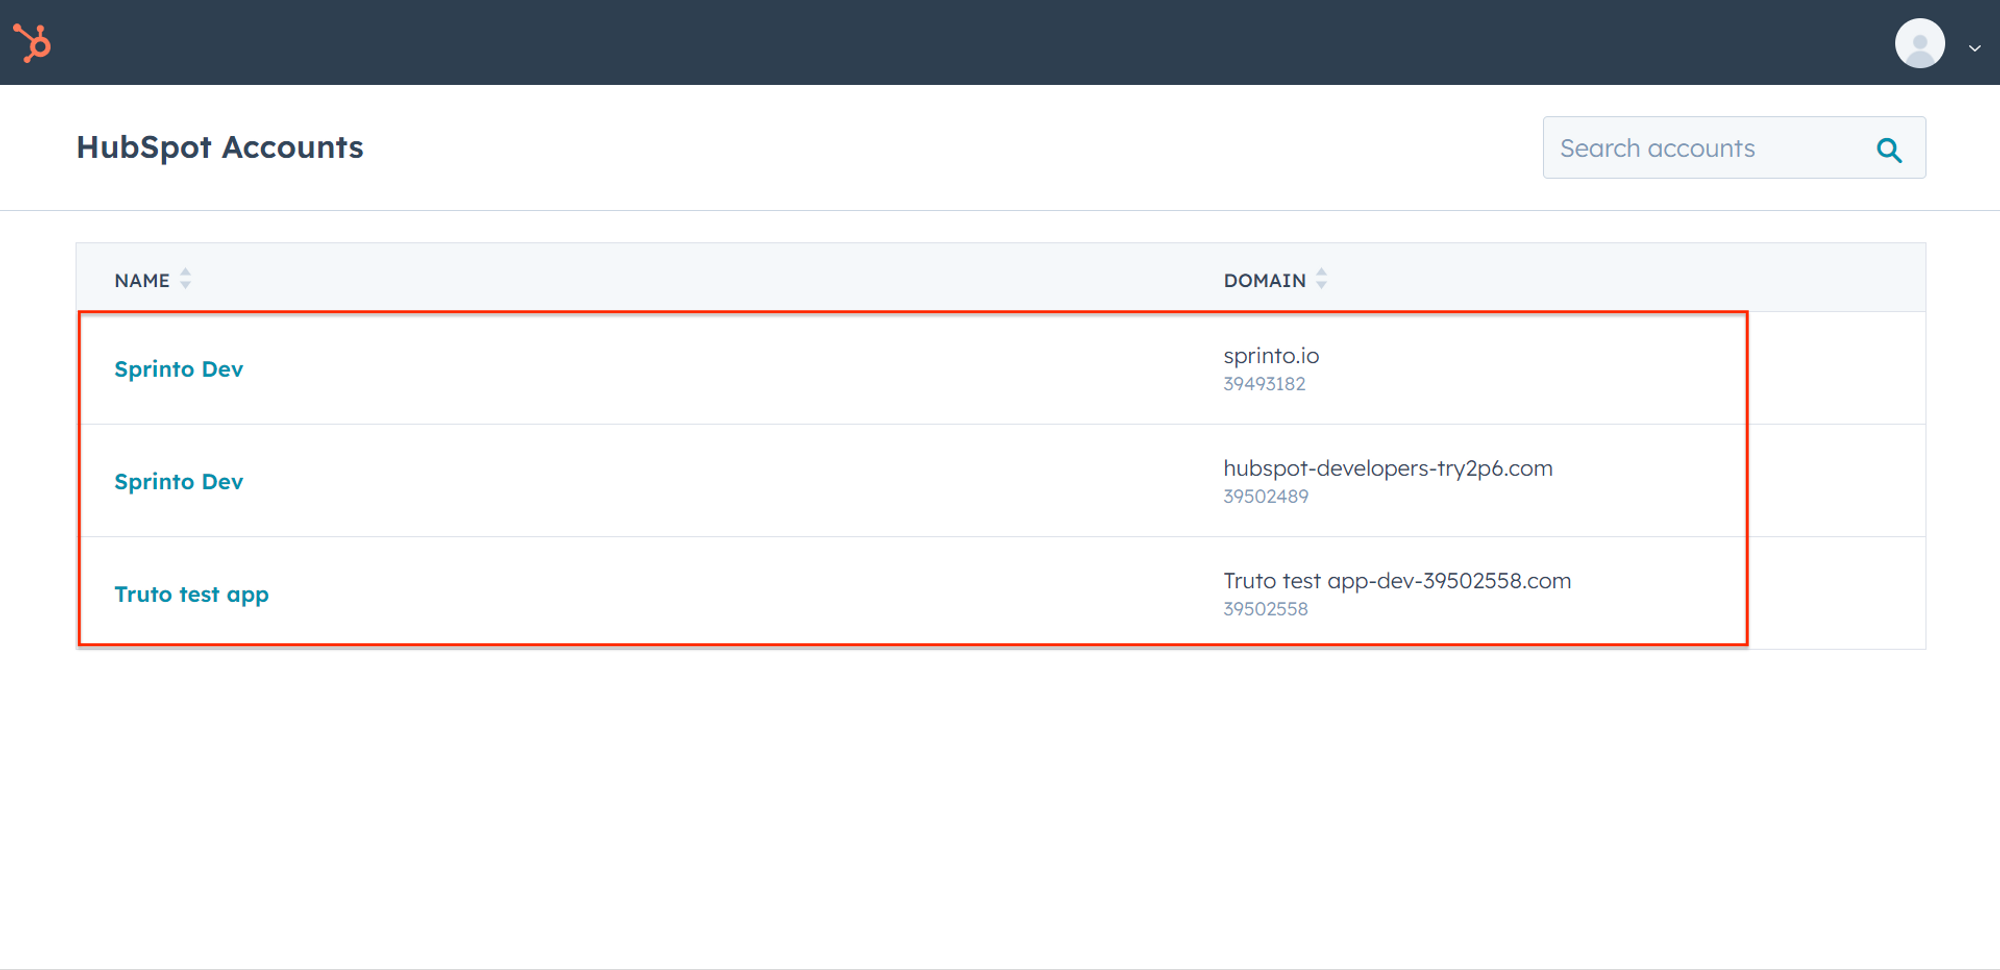Click account ID 39502558
Viewport: 2000px width, 970px height.
[1265, 609]
